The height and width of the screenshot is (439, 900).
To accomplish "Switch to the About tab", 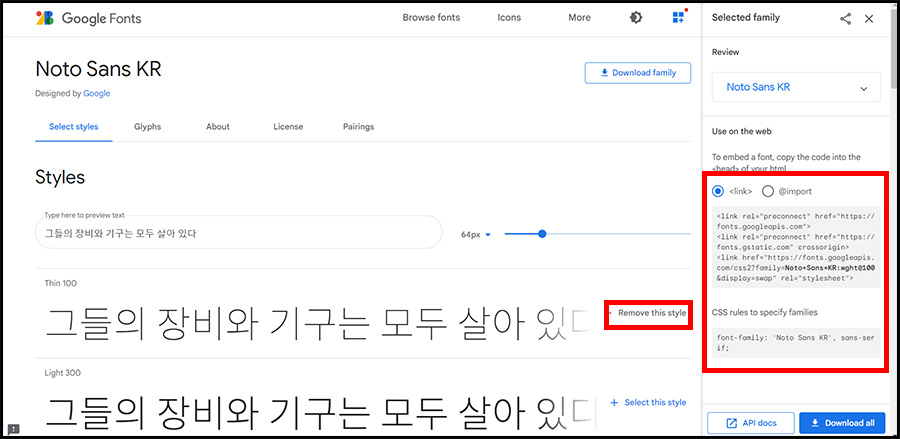I will pos(218,126).
